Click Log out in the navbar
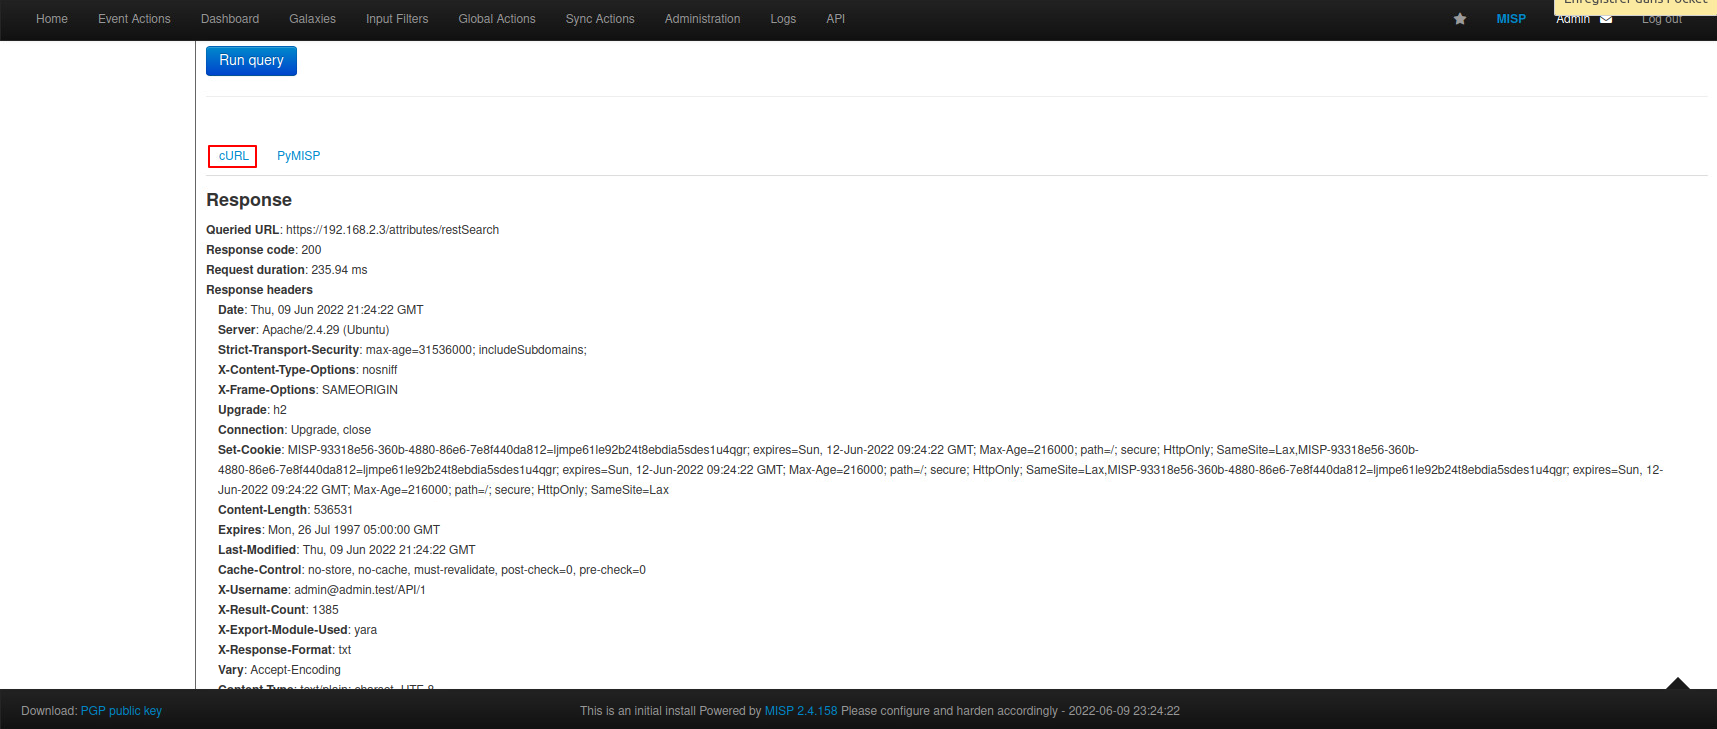 pos(1661,20)
